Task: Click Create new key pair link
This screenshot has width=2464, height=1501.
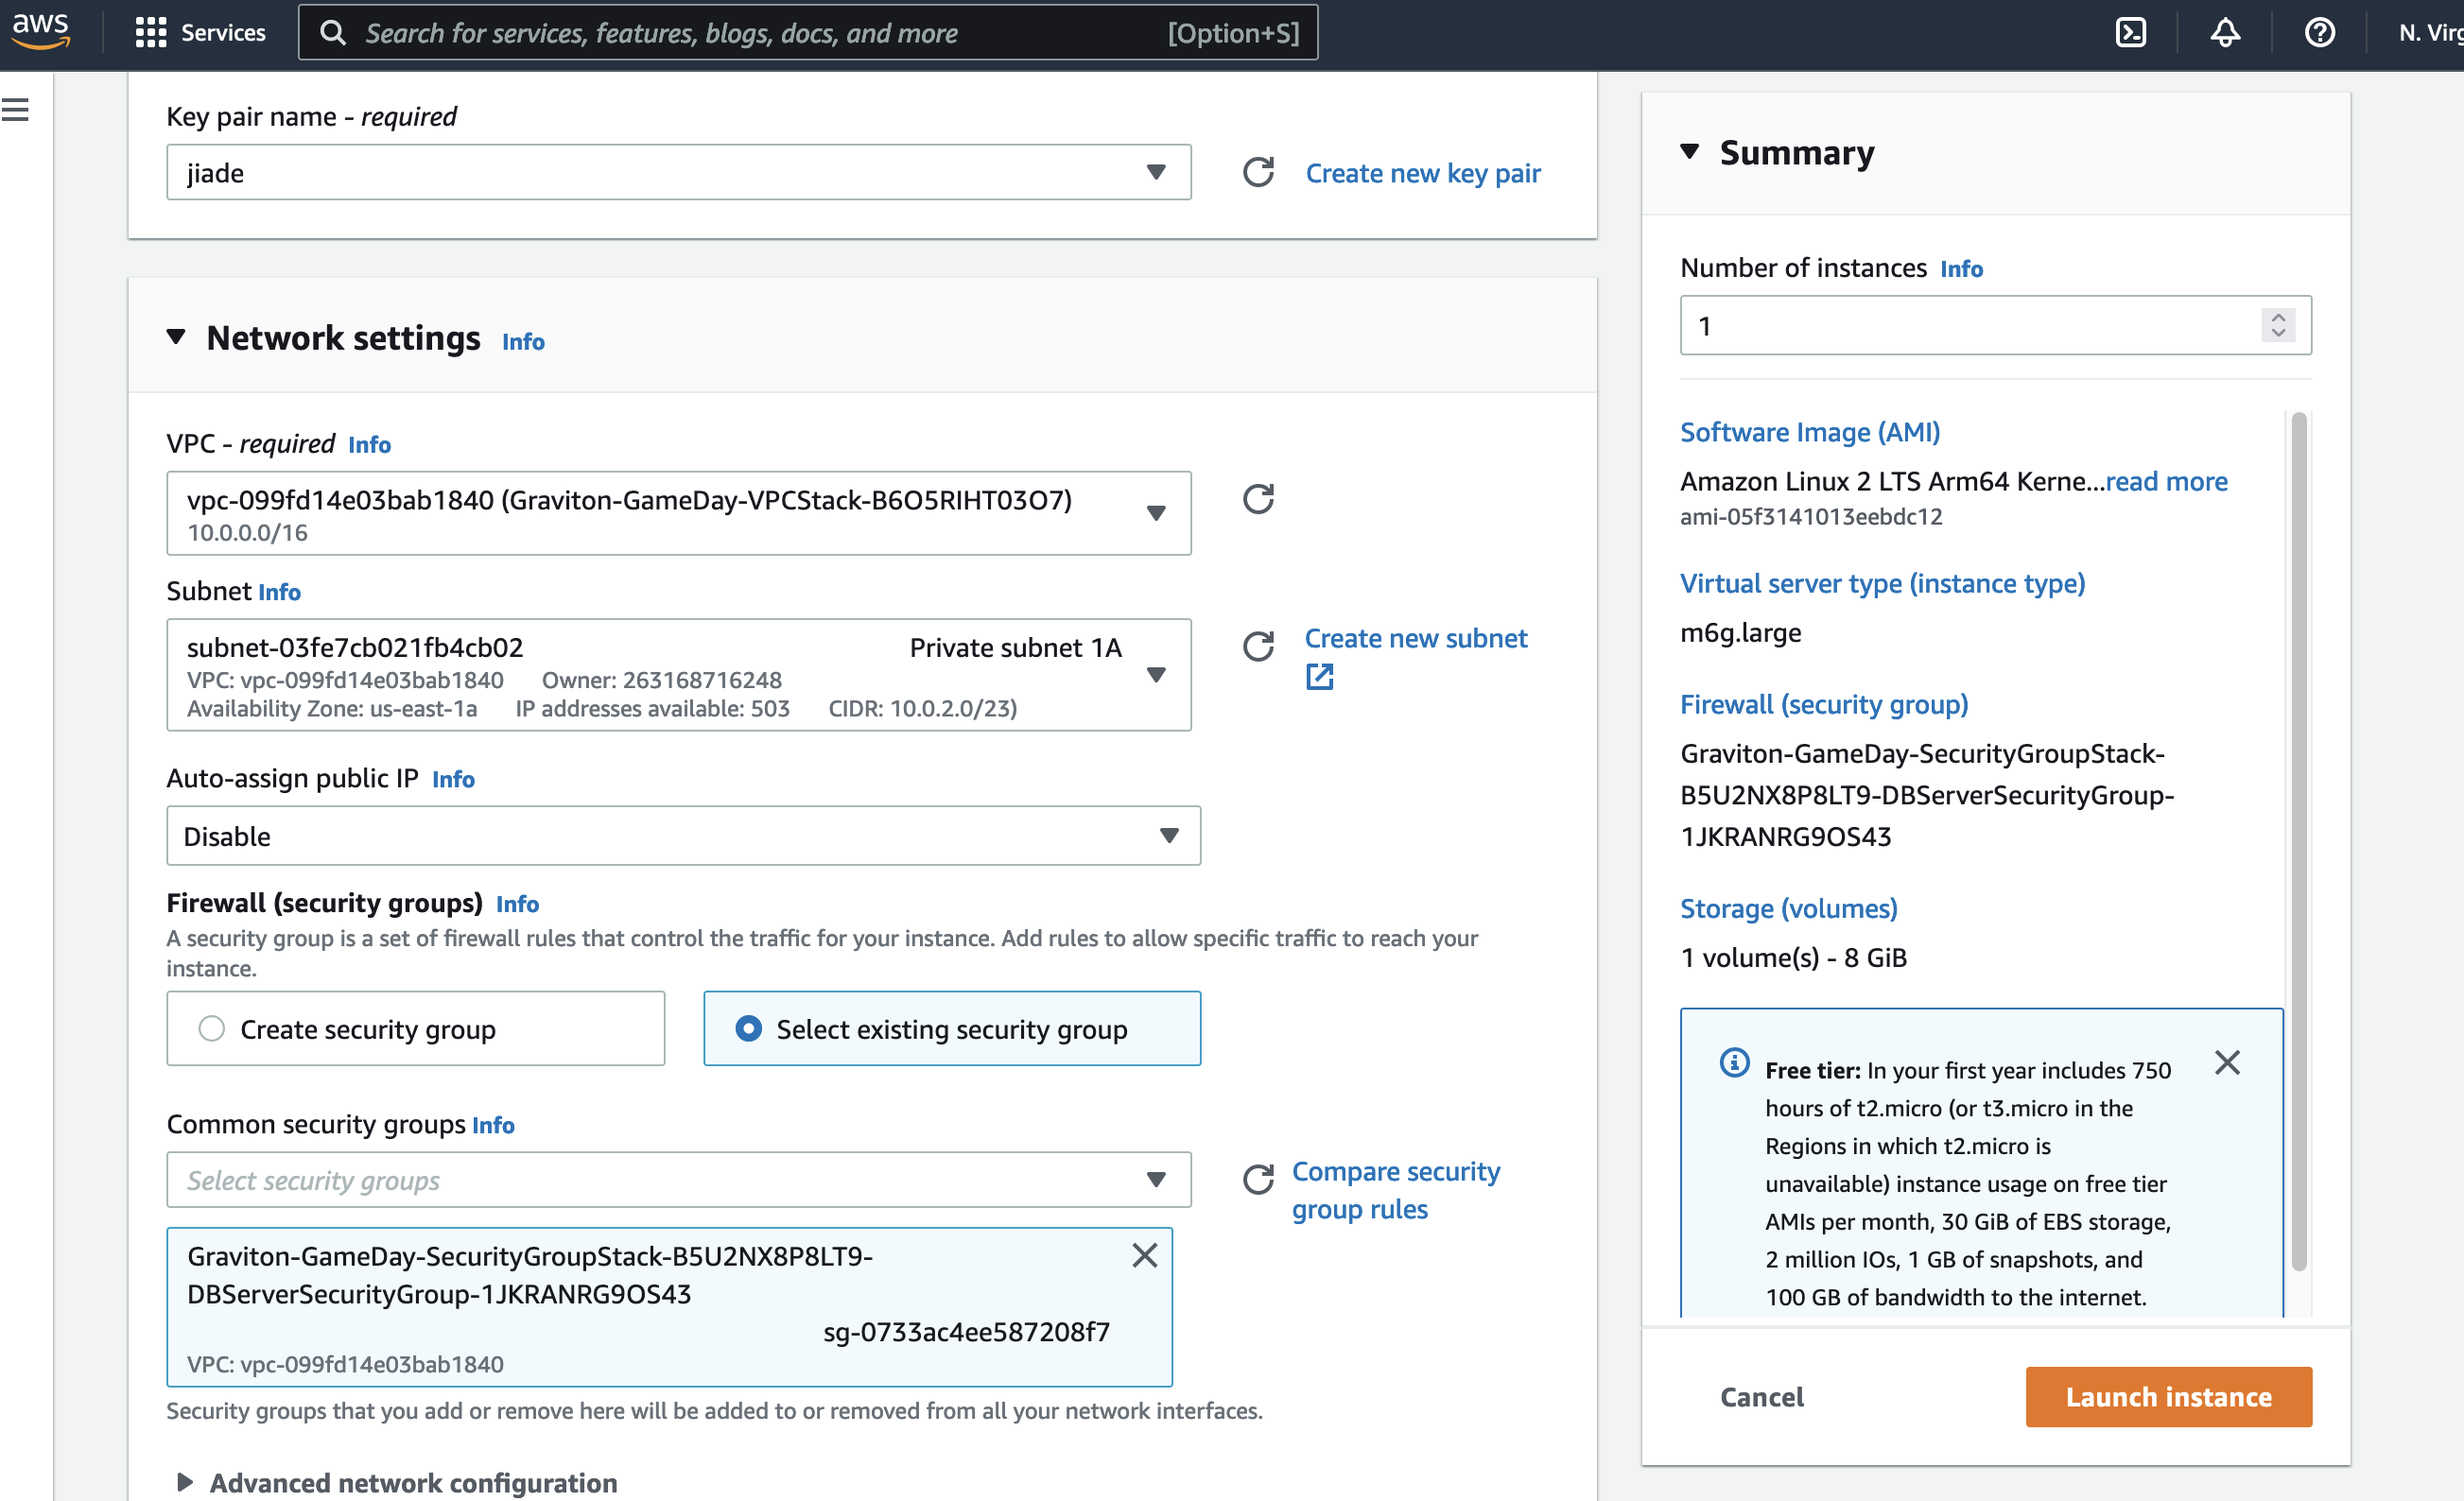Action: tap(1422, 173)
